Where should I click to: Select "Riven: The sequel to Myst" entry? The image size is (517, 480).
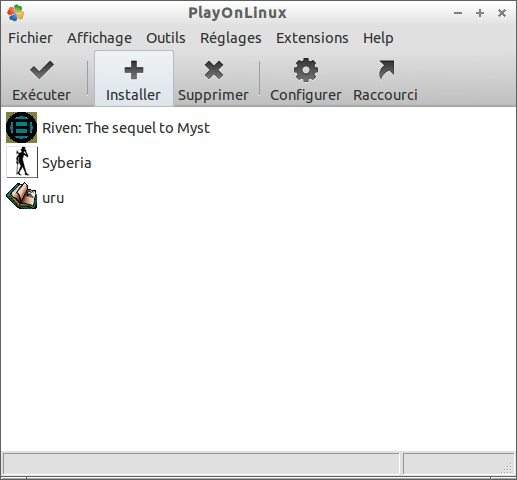click(x=126, y=128)
